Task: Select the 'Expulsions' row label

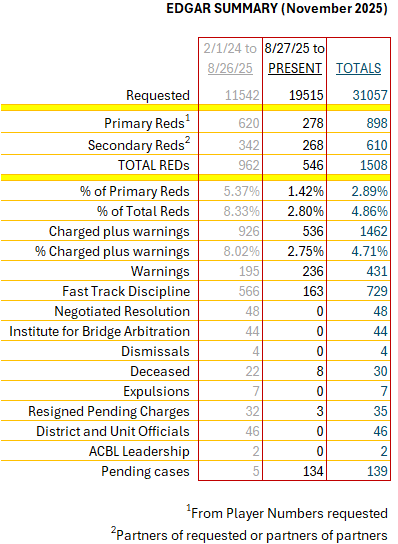Action: [156, 391]
